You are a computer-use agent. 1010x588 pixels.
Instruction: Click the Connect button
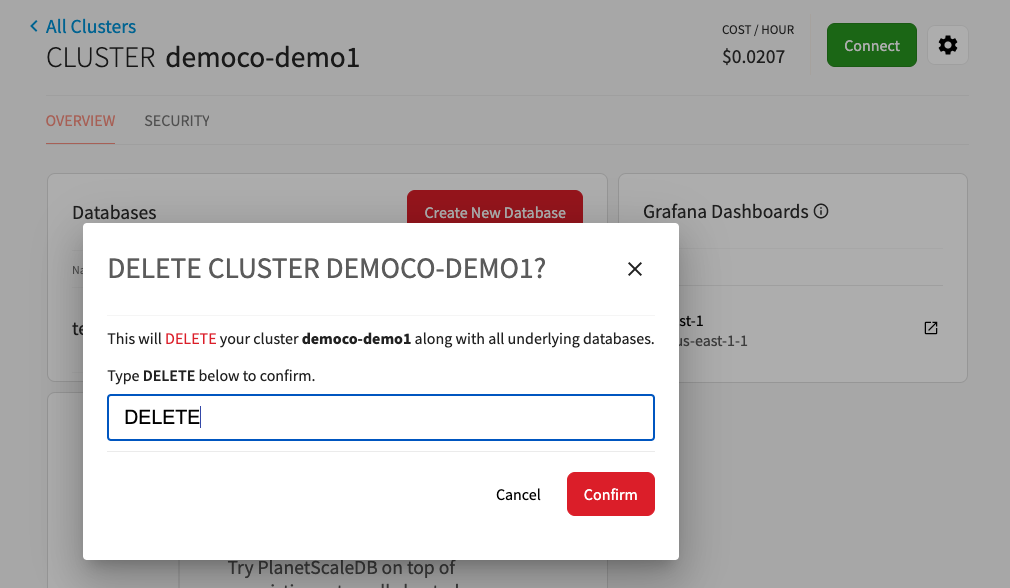click(x=872, y=45)
